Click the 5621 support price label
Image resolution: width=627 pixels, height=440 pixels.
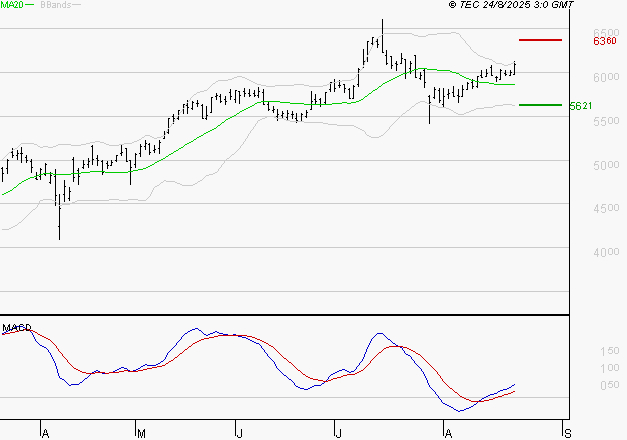(581, 106)
